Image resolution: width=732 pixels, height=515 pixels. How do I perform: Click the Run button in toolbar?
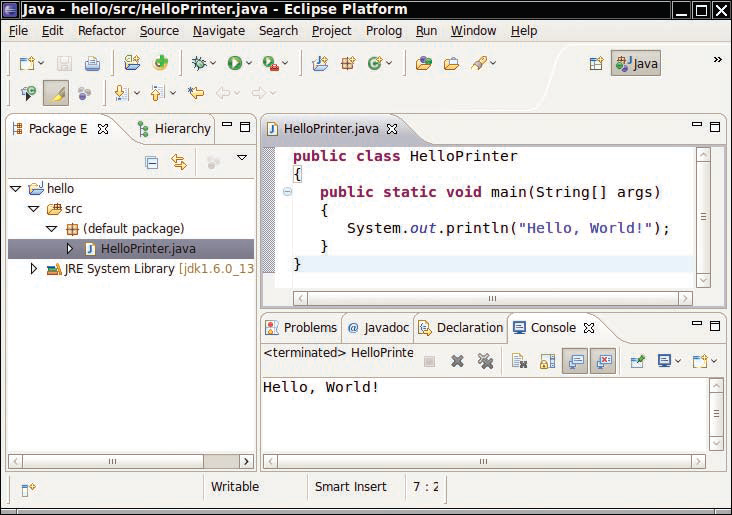(235, 63)
